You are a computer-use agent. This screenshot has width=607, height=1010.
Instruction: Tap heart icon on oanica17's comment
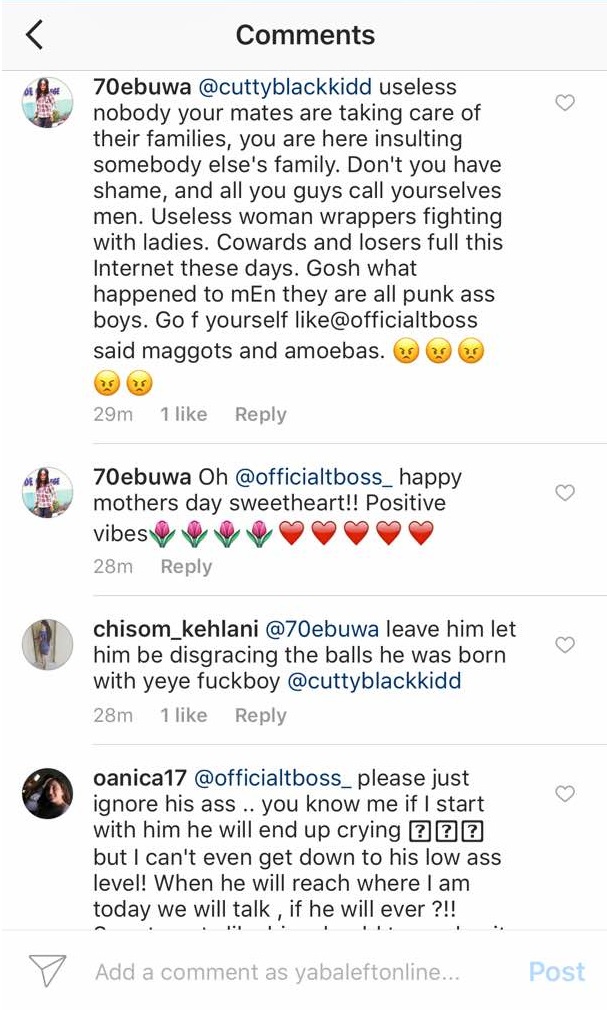coord(565,793)
